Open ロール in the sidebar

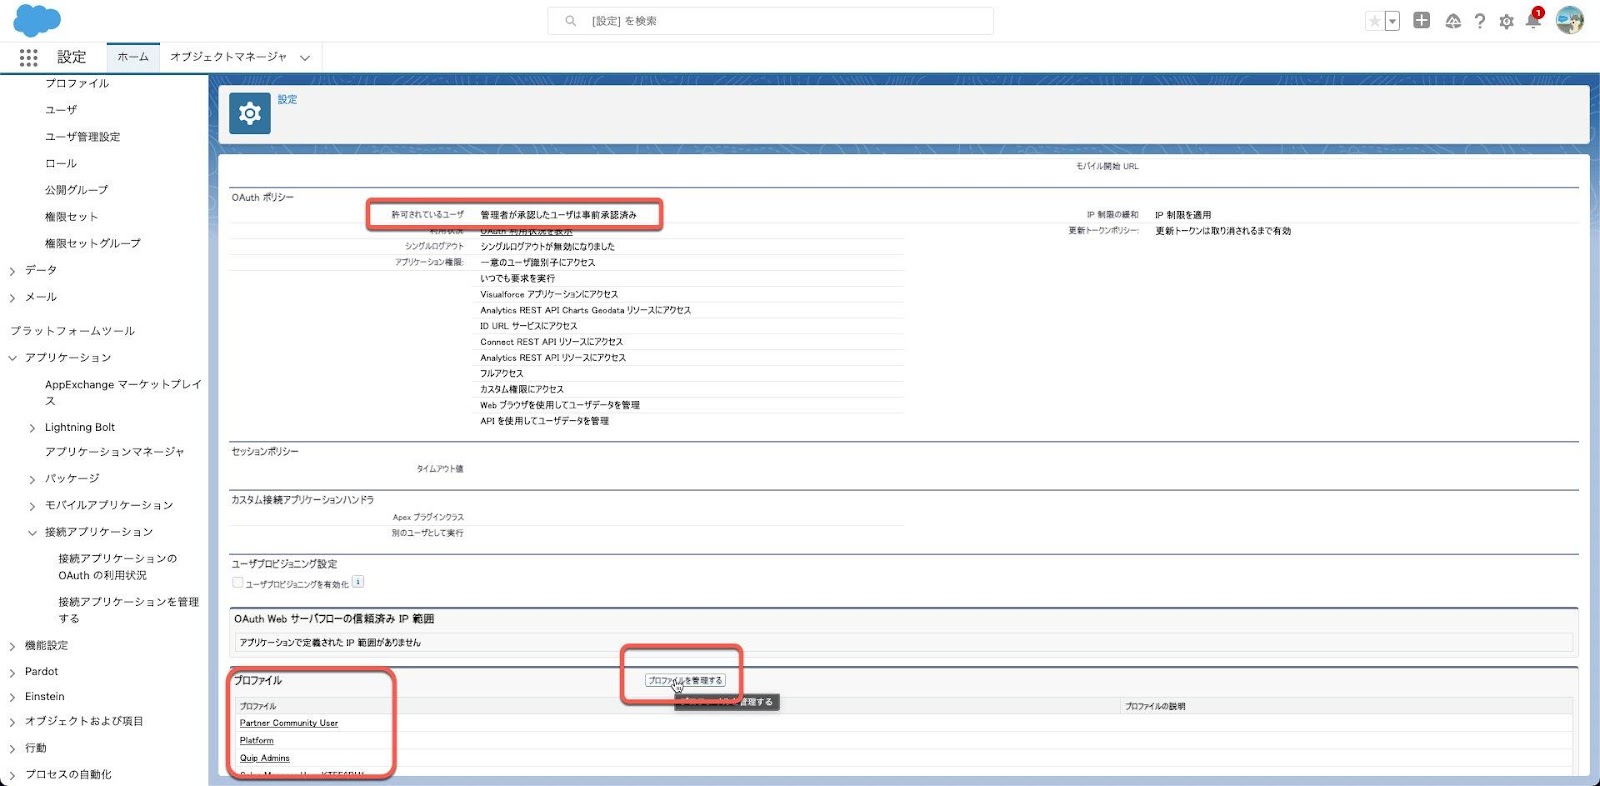(61, 163)
